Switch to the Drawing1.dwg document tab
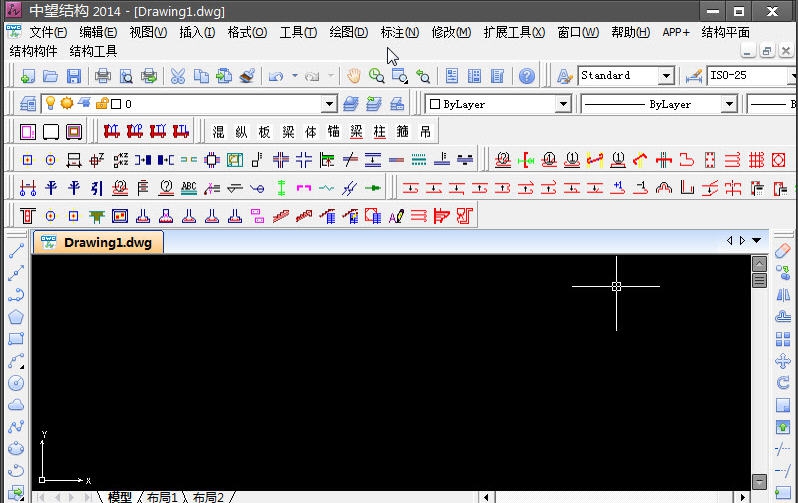 click(99, 242)
